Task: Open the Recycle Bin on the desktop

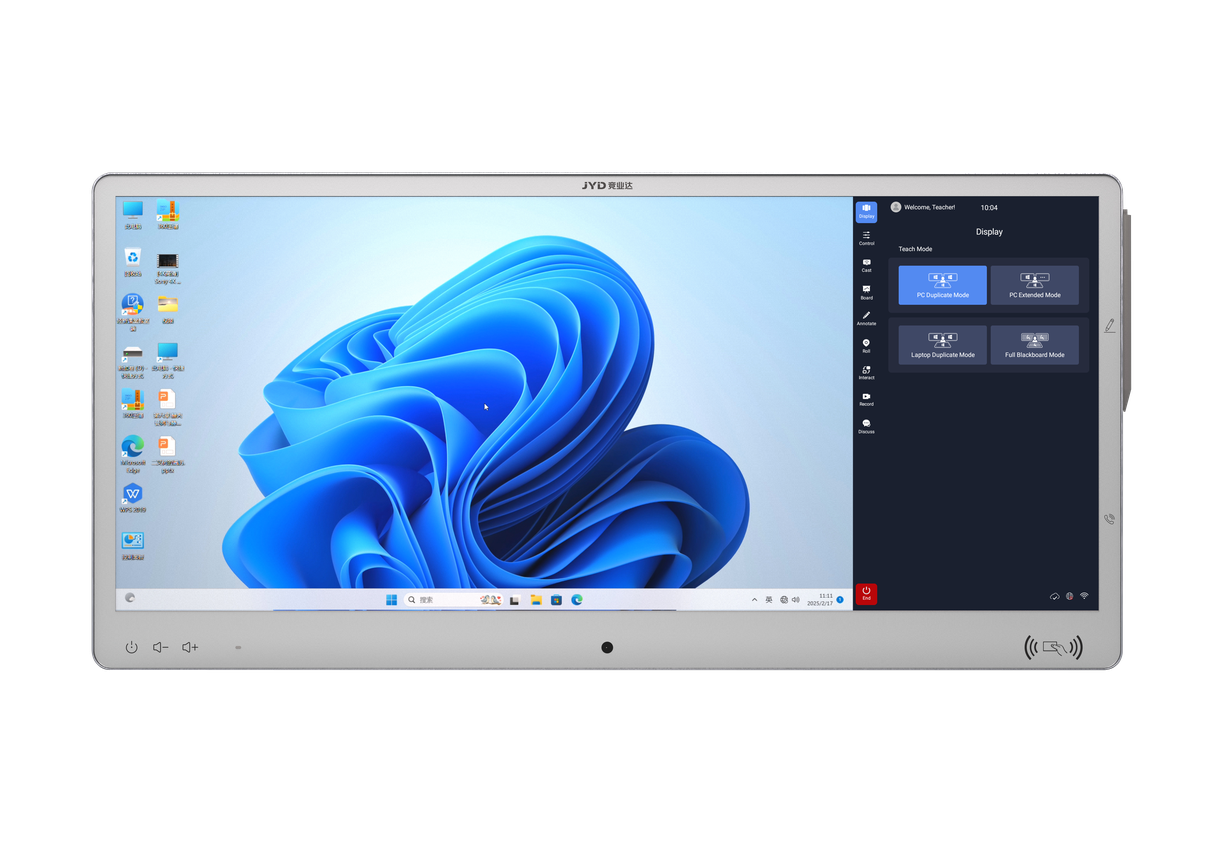Action: click(x=132, y=262)
